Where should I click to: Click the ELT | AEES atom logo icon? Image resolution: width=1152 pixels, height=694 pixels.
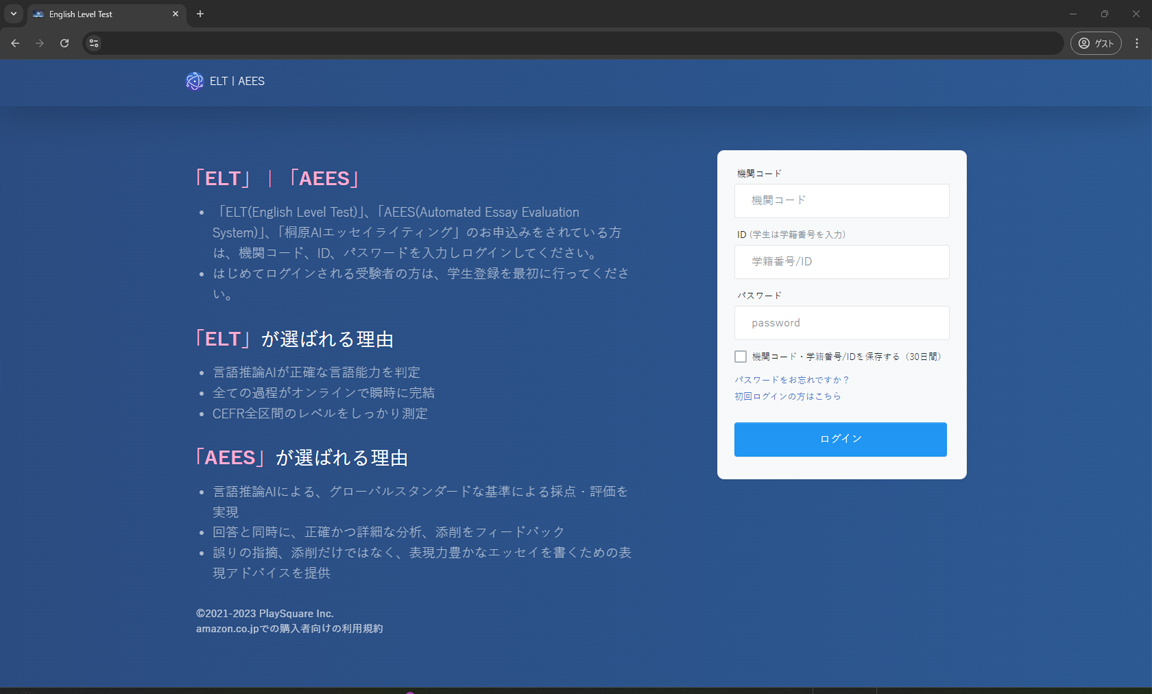(195, 81)
